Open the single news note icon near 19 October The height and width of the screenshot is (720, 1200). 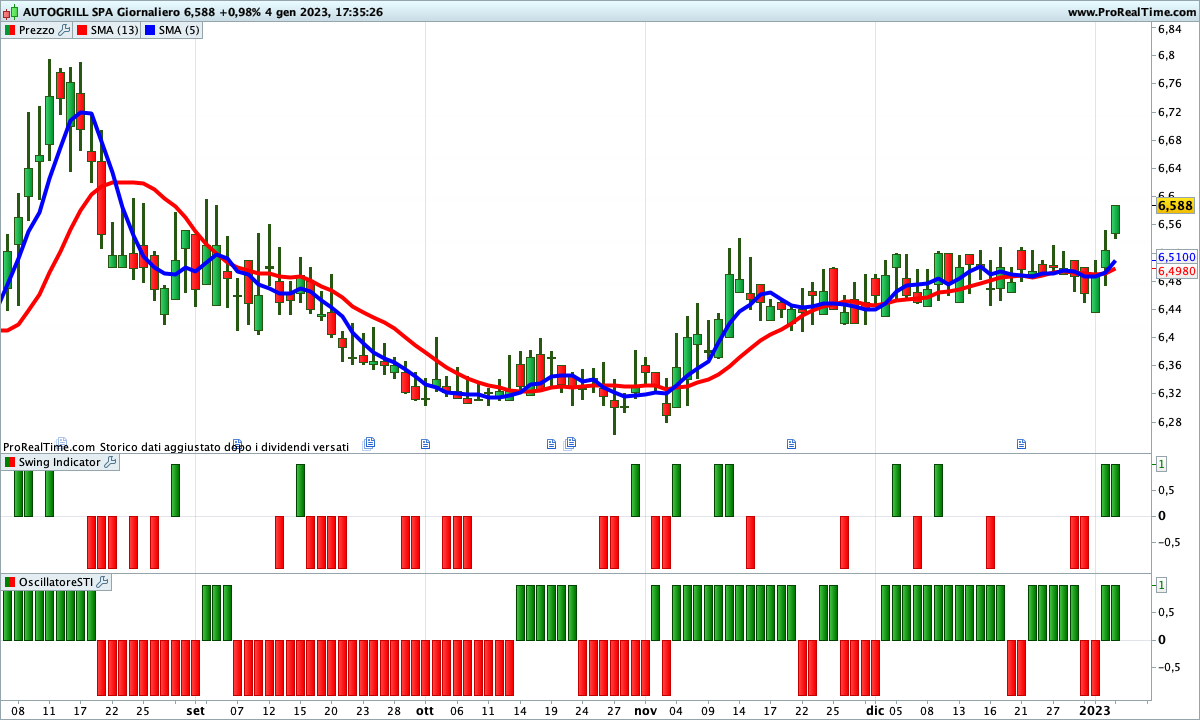pyautogui.click(x=551, y=443)
